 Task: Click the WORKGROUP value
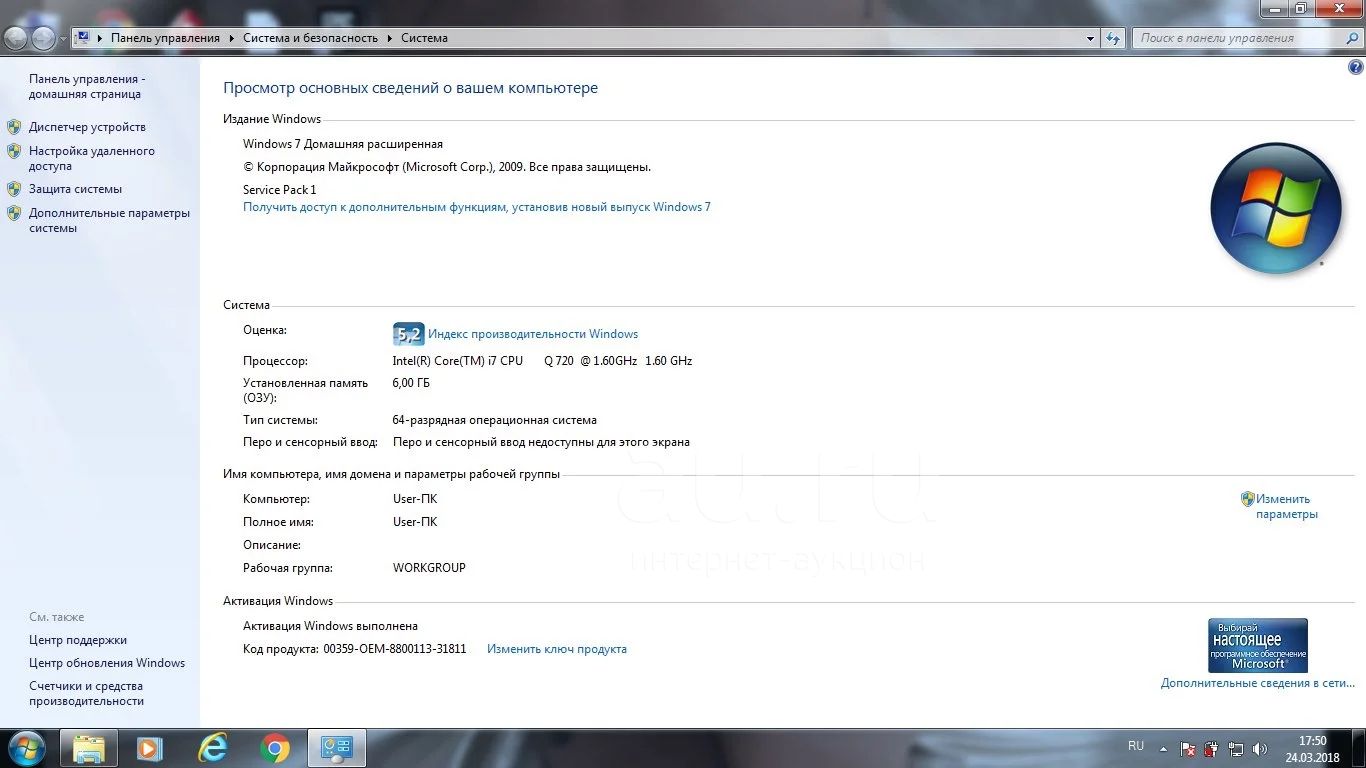click(x=429, y=568)
